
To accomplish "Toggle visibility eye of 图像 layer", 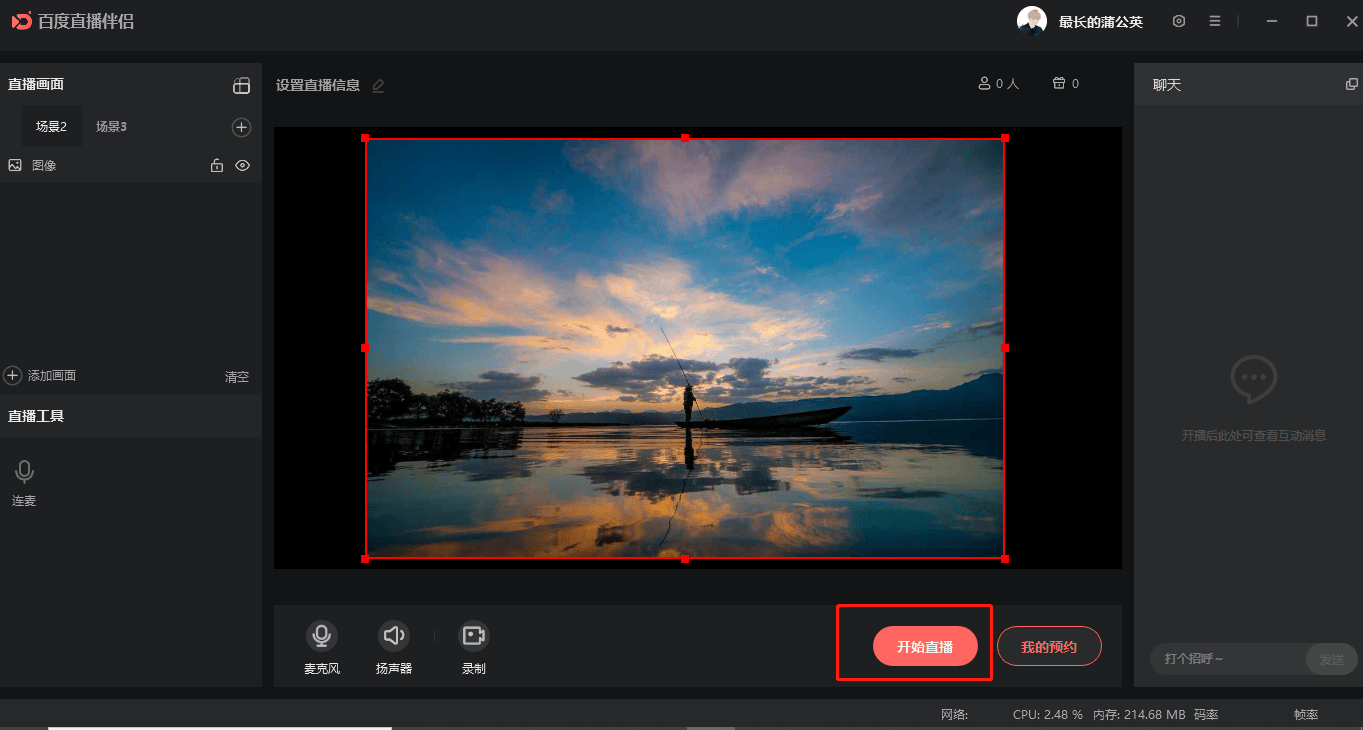I will pos(242,166).
